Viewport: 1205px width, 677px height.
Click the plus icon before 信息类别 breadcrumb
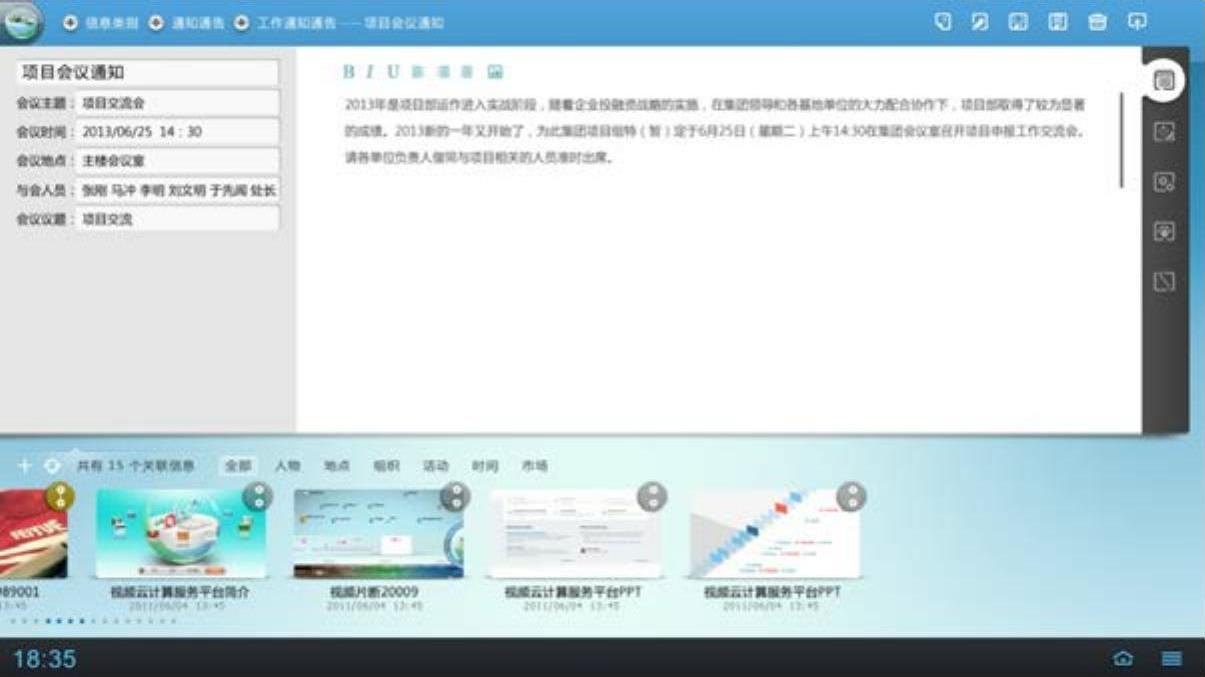point(70,22)
